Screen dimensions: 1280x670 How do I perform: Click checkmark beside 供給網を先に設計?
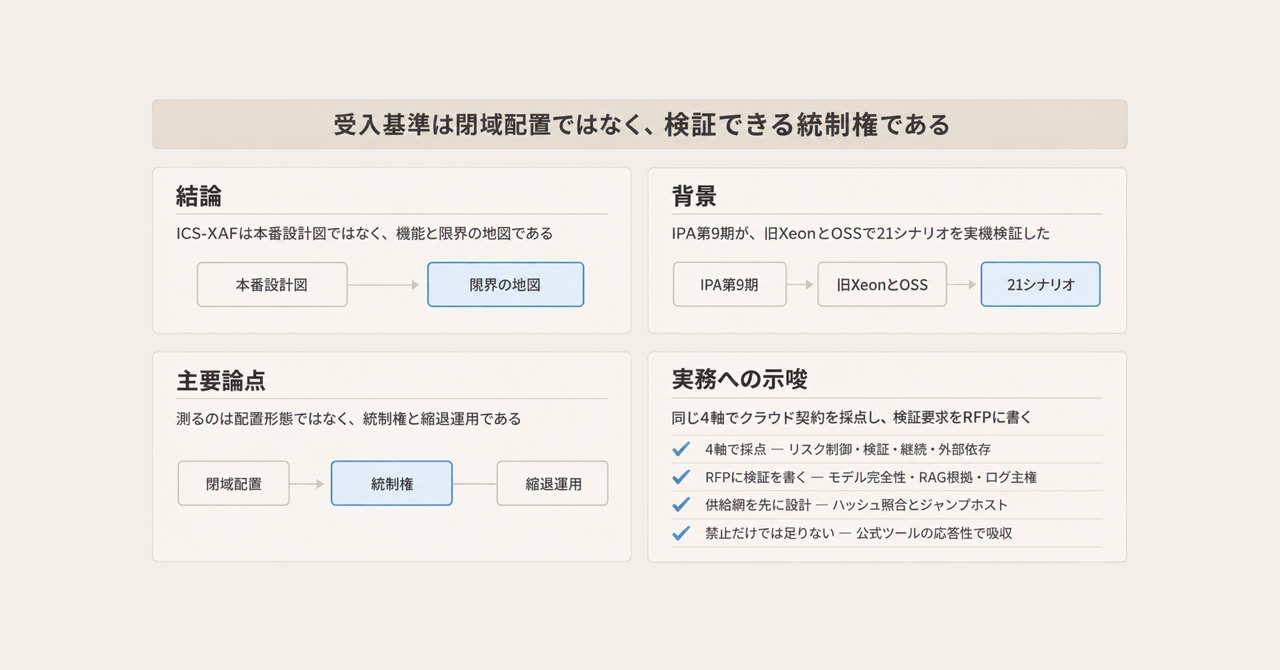coord(682,505)
